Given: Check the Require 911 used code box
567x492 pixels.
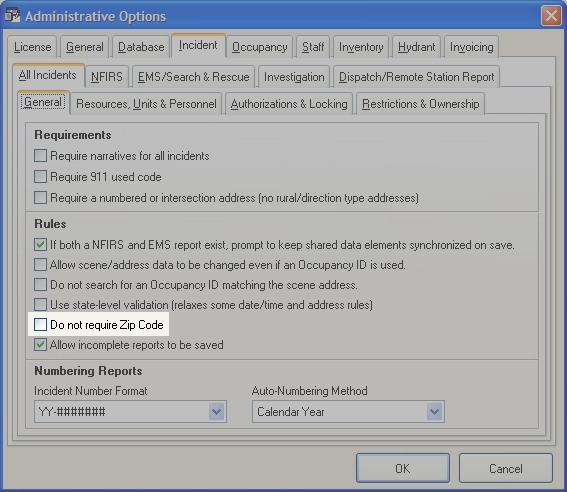Looking at the screenshot, I should [40, 177].
